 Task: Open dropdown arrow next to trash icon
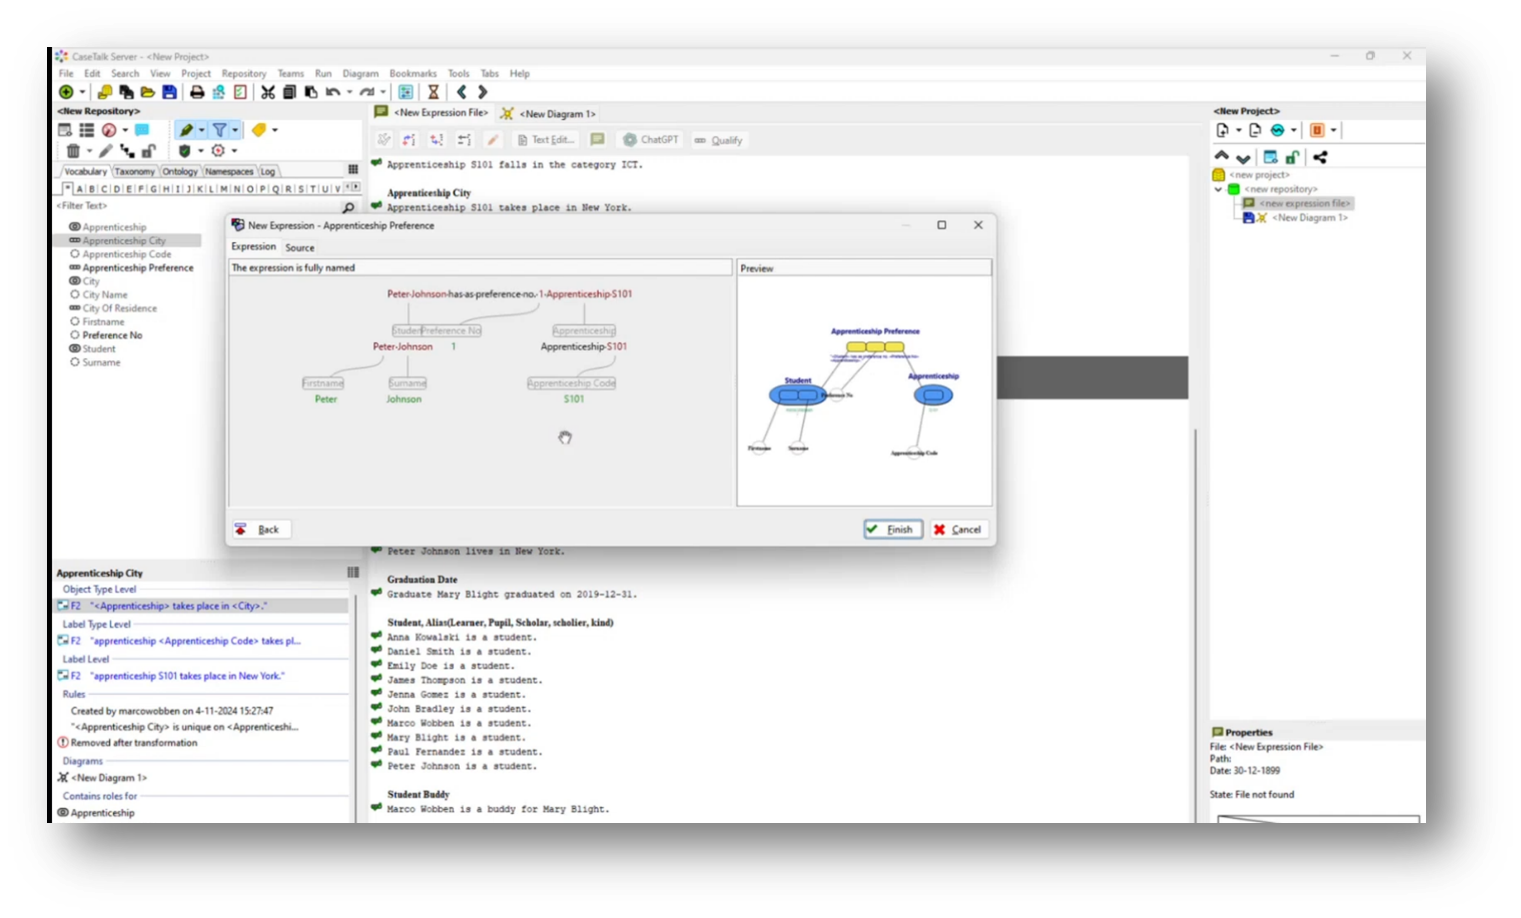89,151
